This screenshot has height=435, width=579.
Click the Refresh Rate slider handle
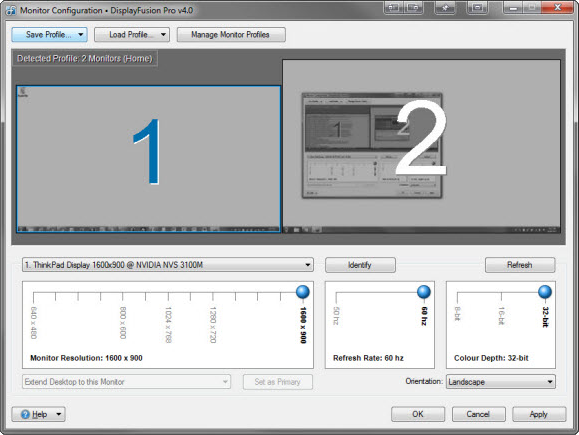[x=424, y=292]
